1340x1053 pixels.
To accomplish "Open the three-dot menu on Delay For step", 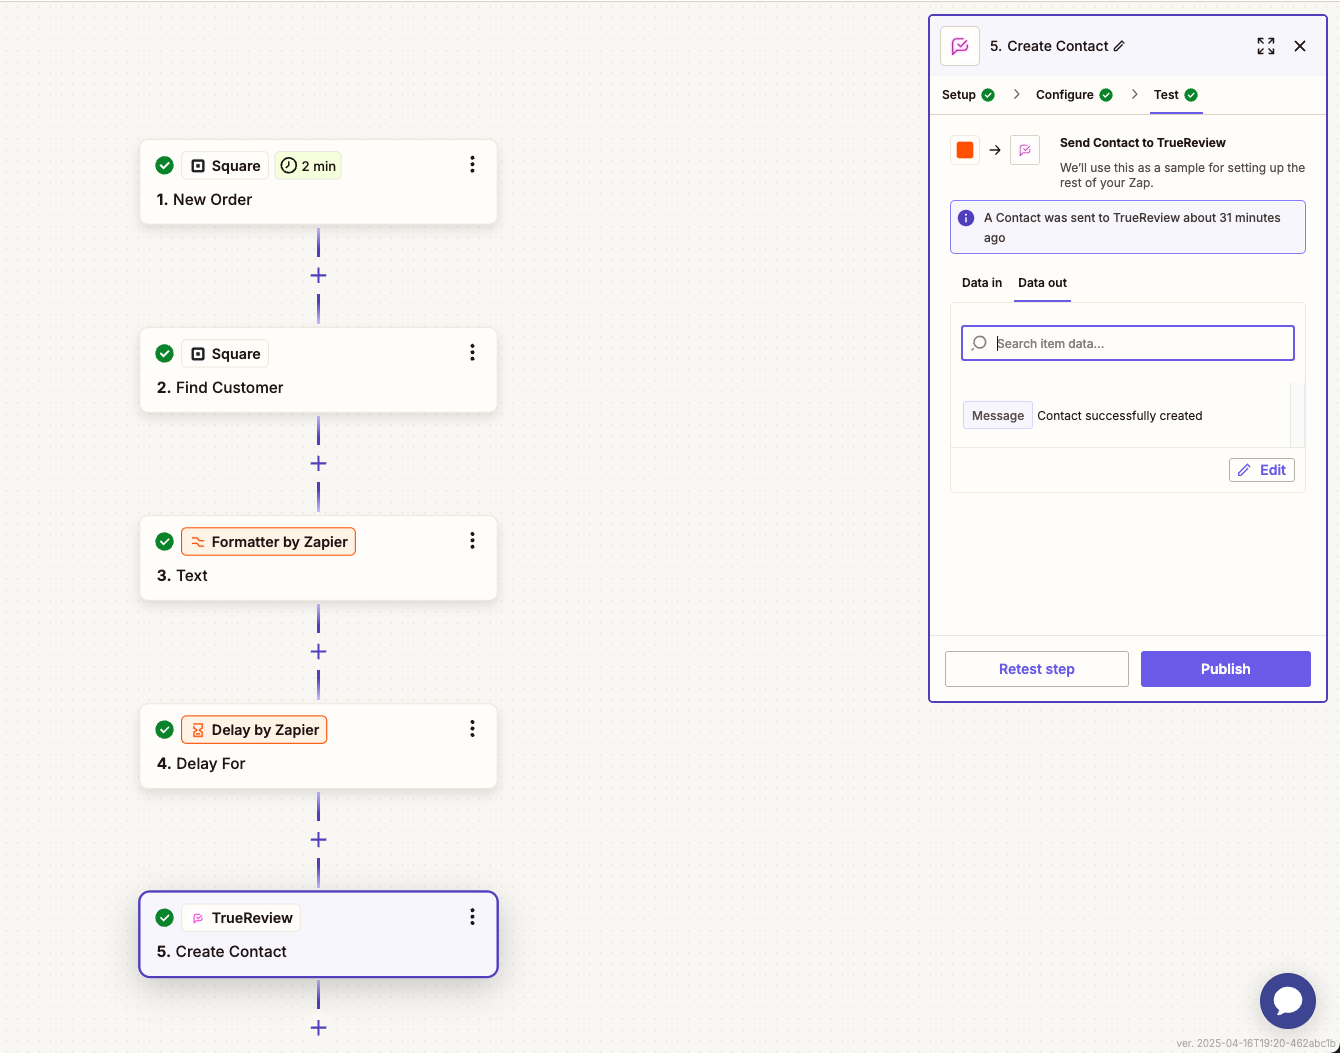I will click(x=472, y=729).
